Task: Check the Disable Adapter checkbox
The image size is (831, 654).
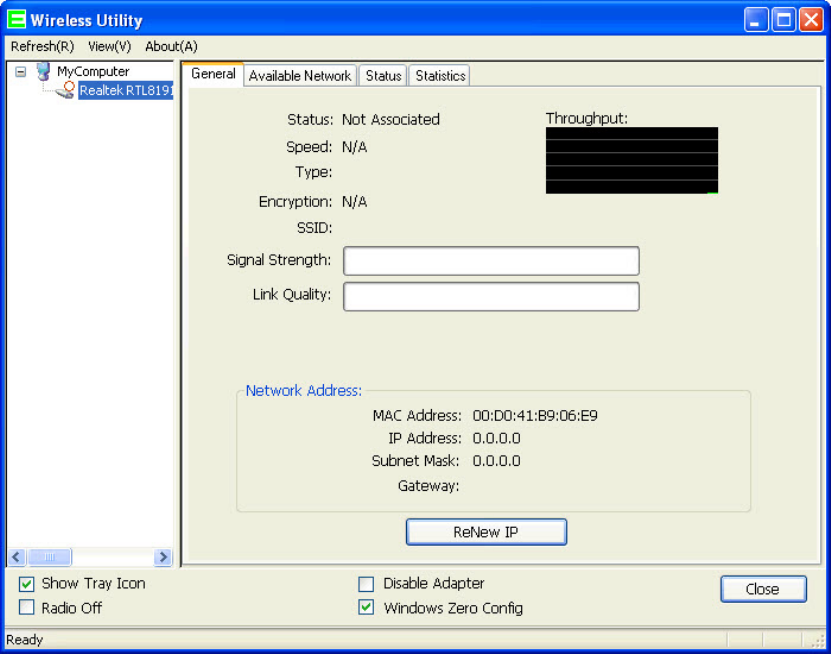Action: pyautogui.click(x=366, y=584)
